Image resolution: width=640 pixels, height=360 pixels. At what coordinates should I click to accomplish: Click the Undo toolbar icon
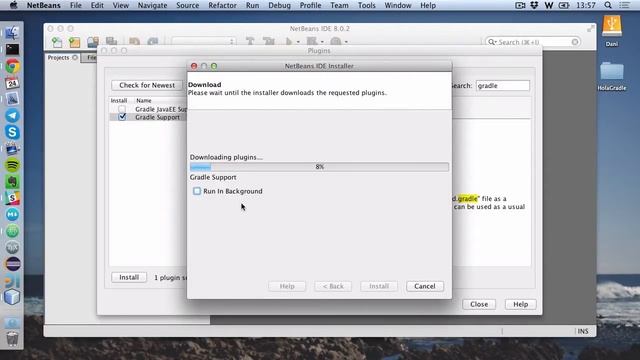(x=134, y=42)
